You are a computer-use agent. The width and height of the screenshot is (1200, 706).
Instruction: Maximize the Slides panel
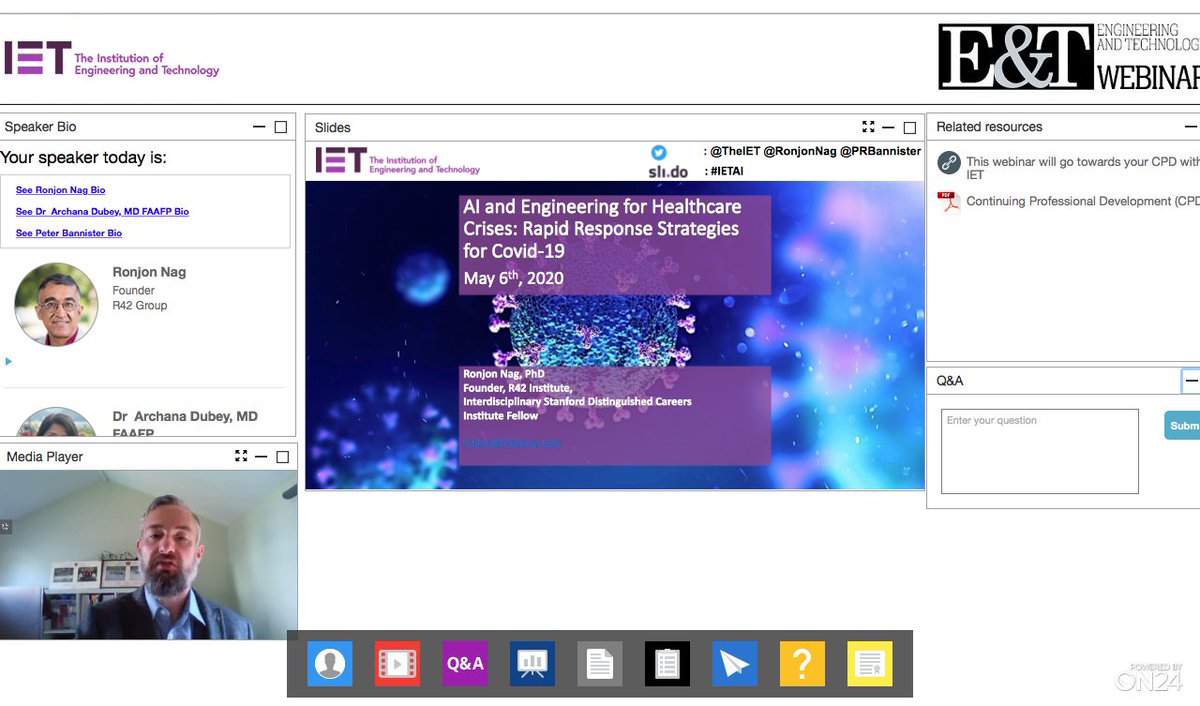tap(910, 128)
